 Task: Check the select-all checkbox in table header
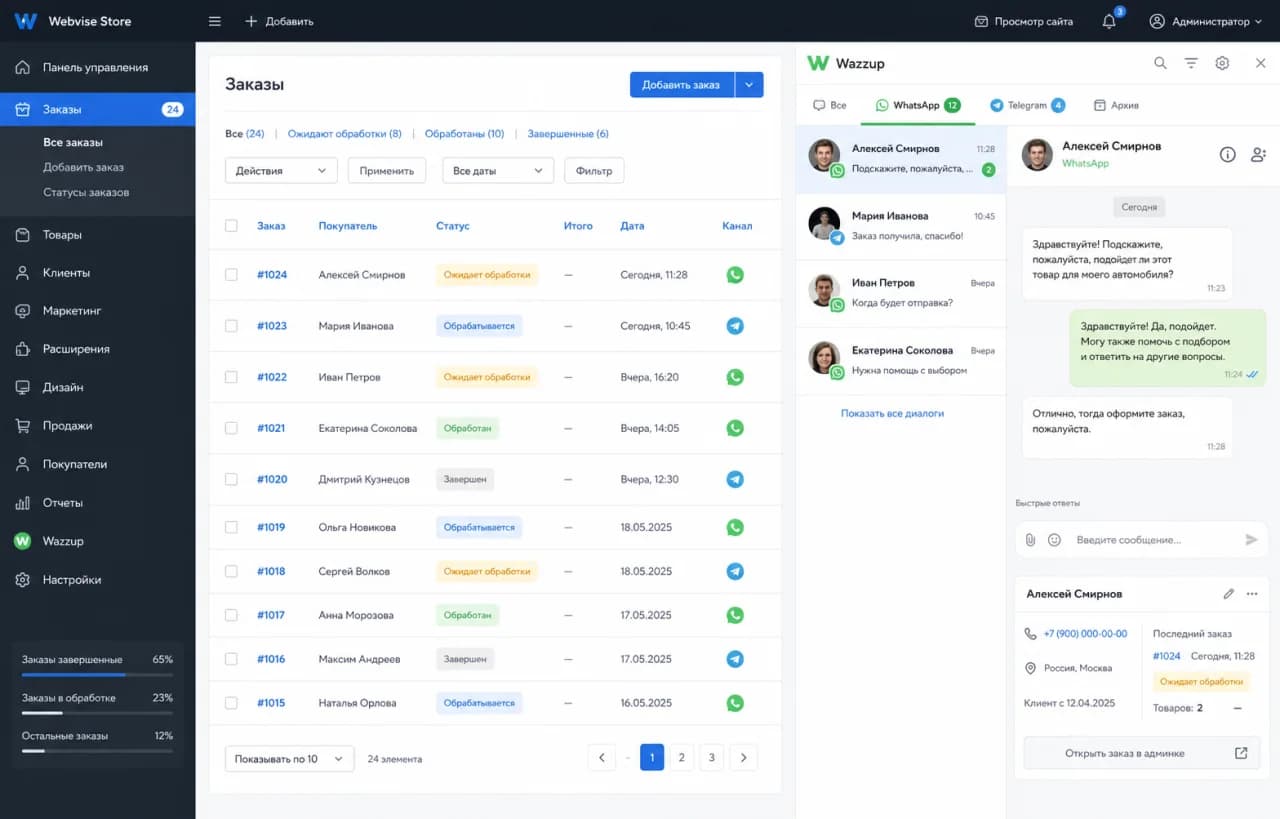[231, 226]
